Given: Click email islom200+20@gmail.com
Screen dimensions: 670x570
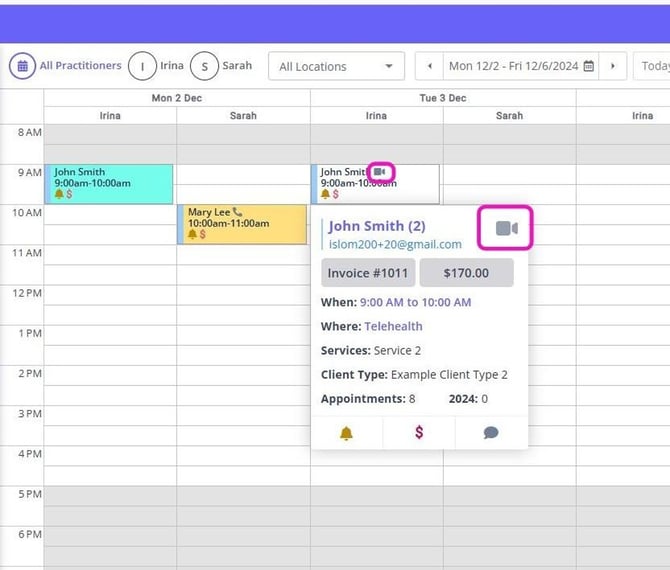Looking at the screenshot, I should 395,244.
